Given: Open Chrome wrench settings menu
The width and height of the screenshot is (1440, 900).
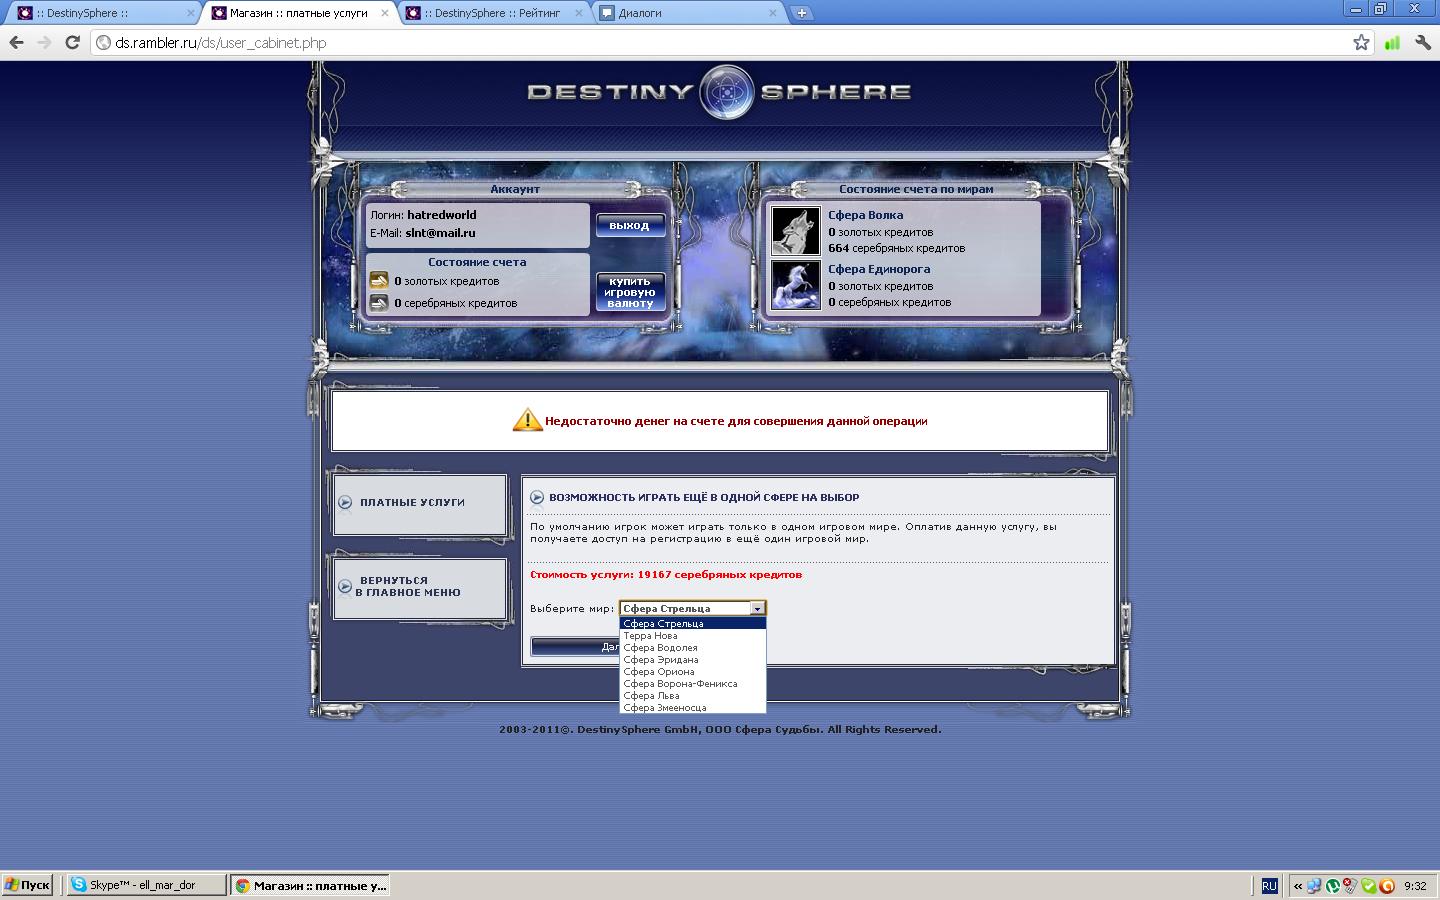Looking at the screenshot, I should (x=1423, y=42).
